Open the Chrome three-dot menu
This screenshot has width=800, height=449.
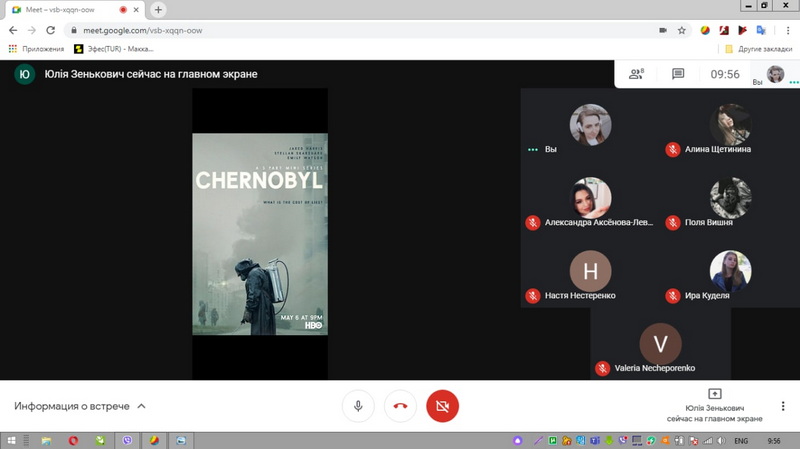pos(788,30)
